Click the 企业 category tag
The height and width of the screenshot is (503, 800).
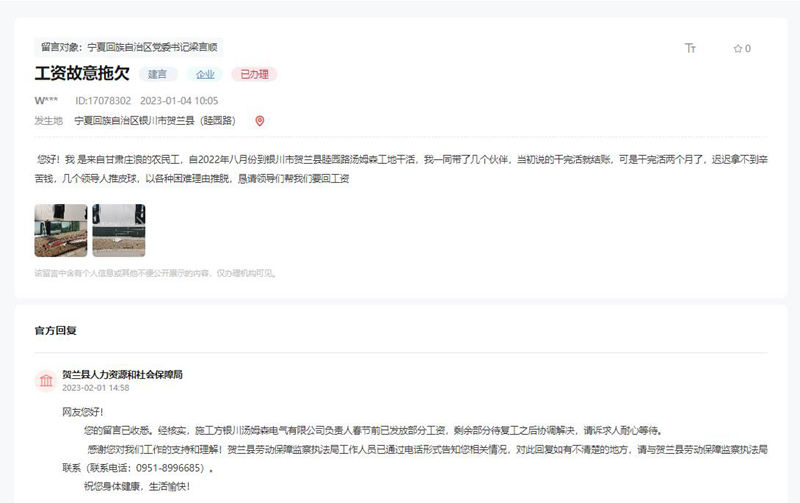tap(205, 74)
